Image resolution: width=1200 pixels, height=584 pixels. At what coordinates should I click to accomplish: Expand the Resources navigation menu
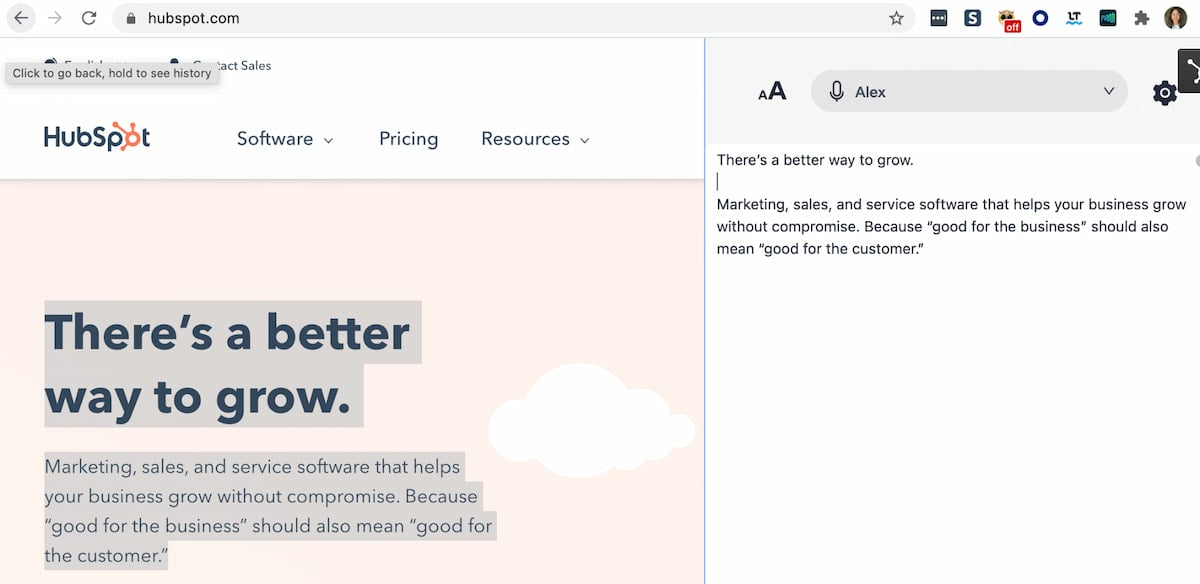point(535,139)
